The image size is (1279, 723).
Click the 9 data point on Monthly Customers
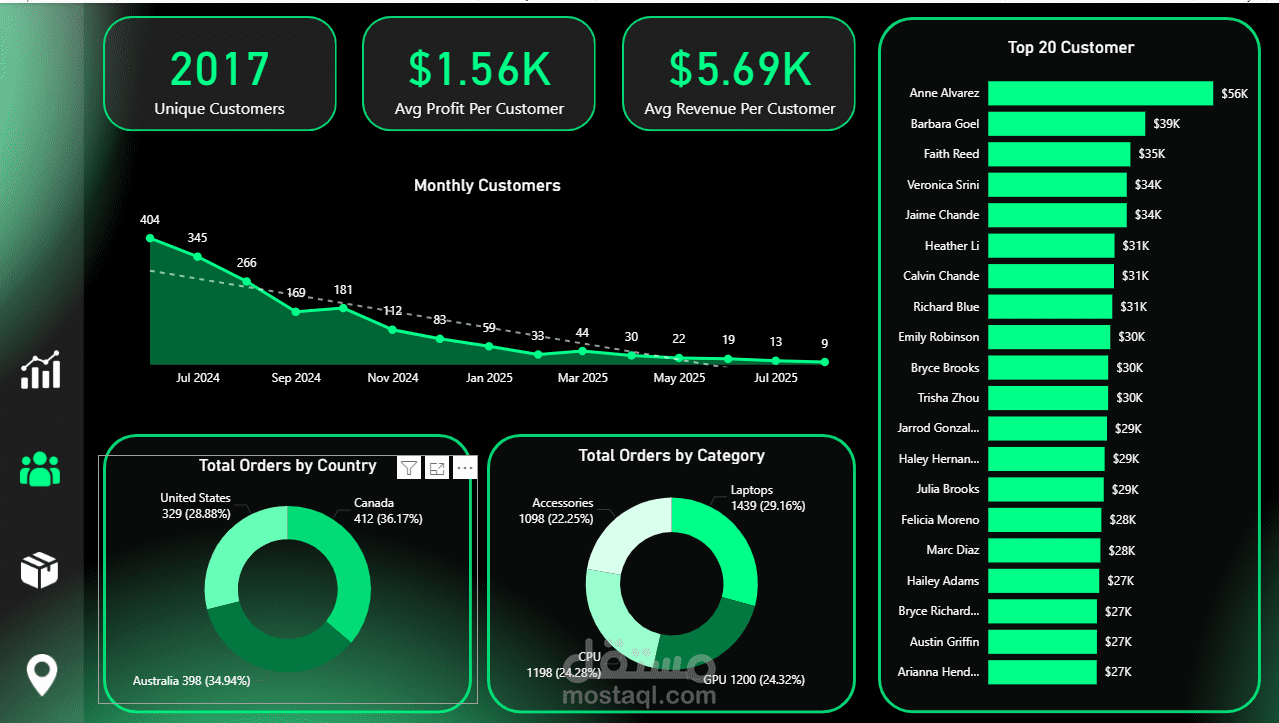click(824, 362)
